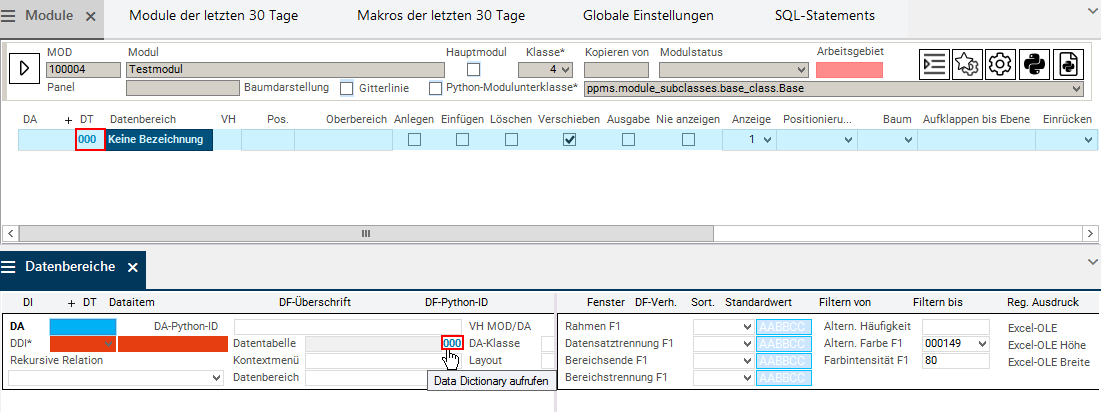Close the Module tab with its X
Image resolution: width=1101 pixels, height=412 pixels.
click(x=90, y=16)
